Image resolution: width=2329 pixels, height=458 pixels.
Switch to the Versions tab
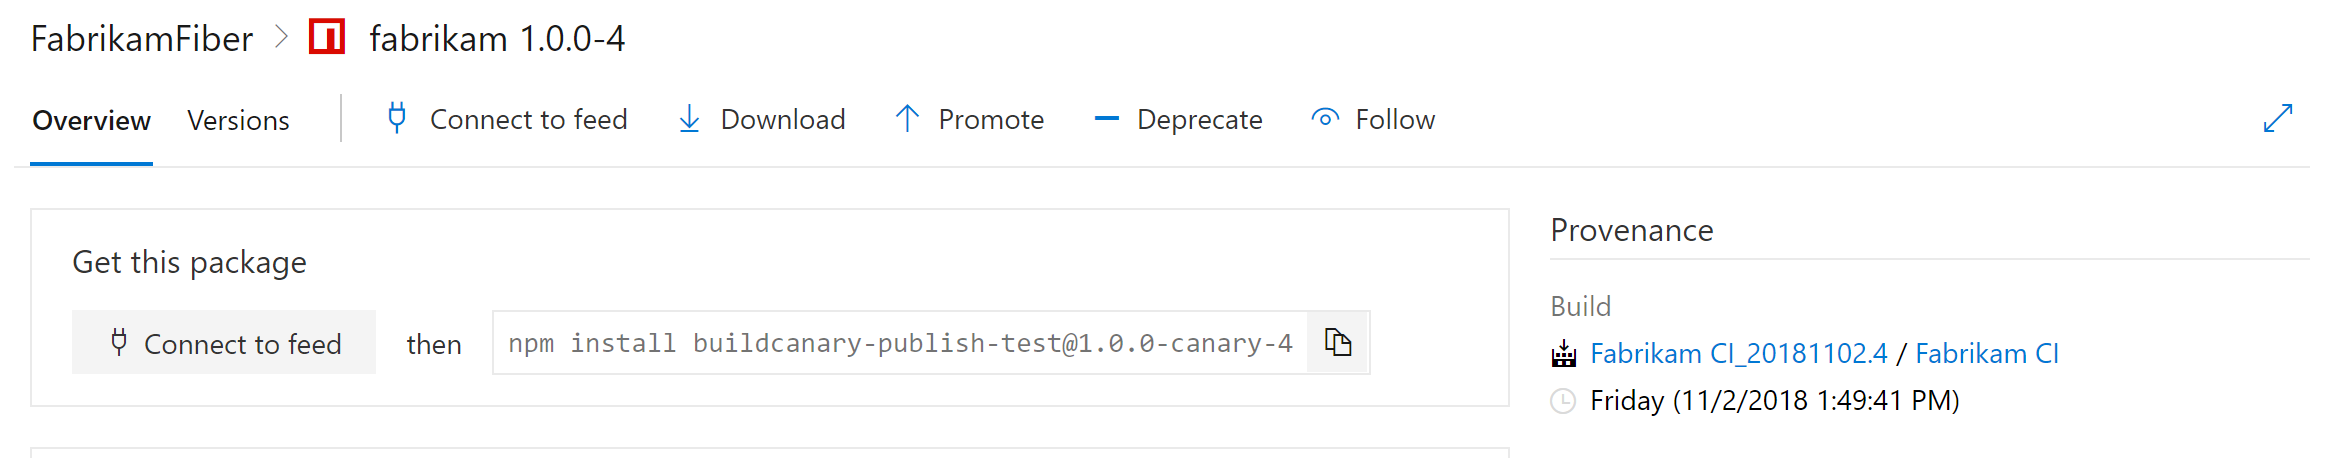[238, 120]
